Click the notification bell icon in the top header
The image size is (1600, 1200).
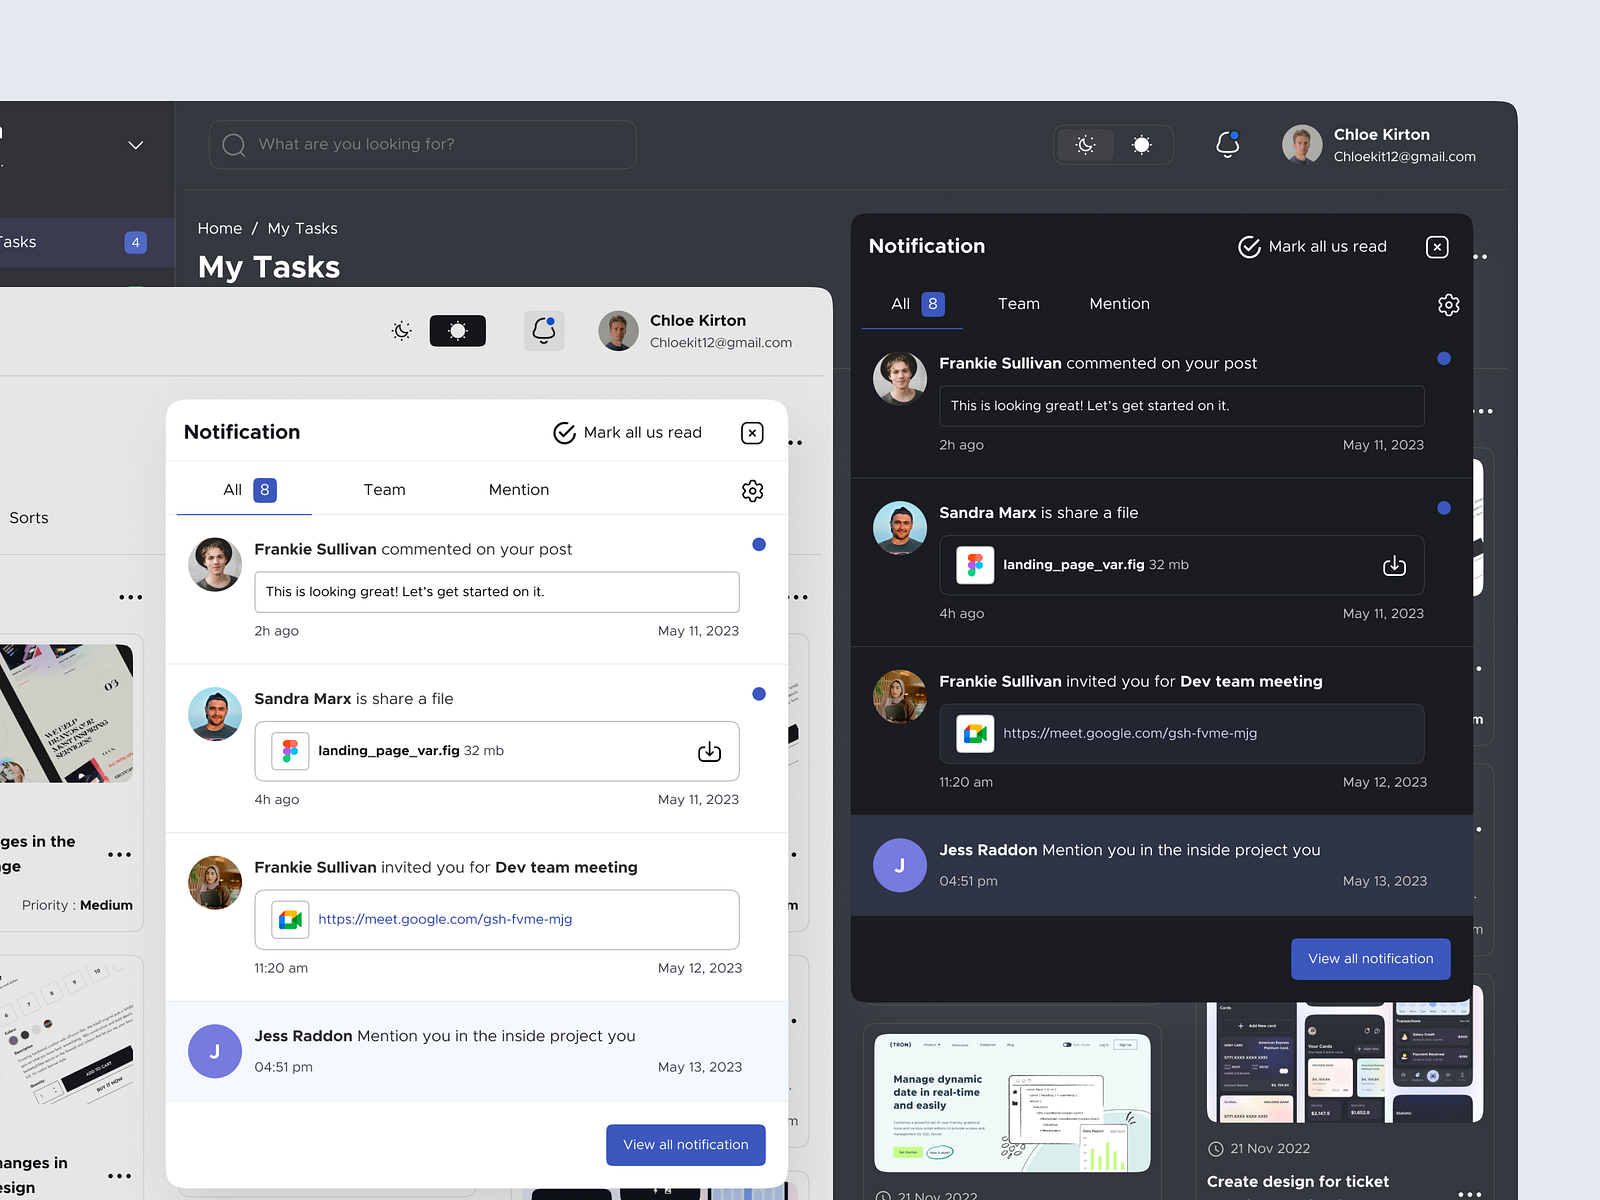1228,144
